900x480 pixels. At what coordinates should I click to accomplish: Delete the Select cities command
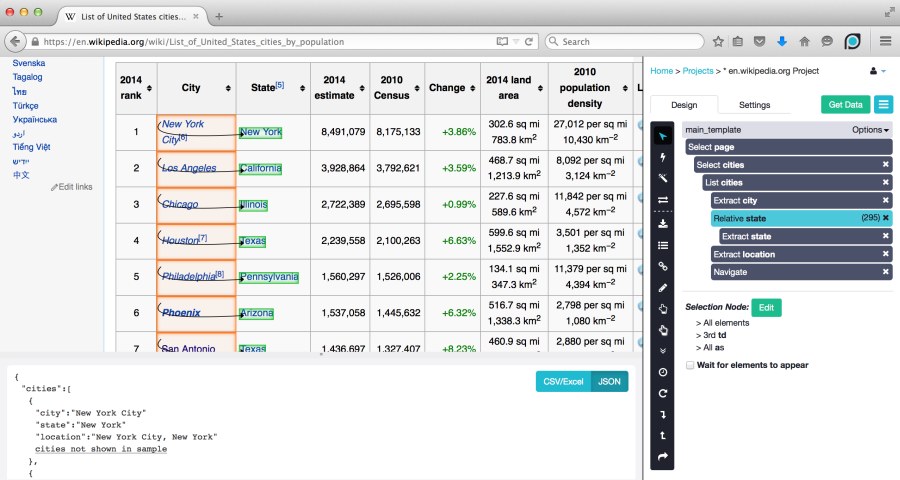coord(886,164)
